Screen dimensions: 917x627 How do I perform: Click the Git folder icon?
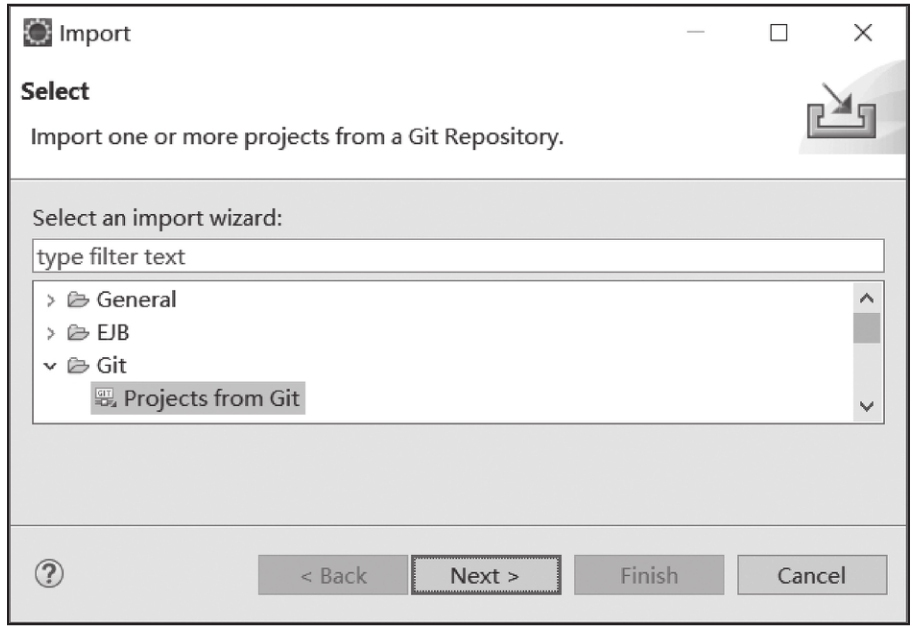coord(78,366)
